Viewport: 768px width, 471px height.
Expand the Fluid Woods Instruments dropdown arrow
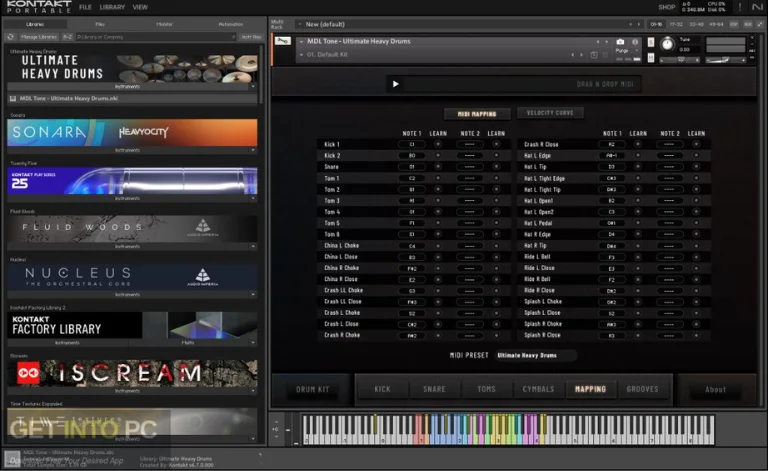[x=253, y=246]
